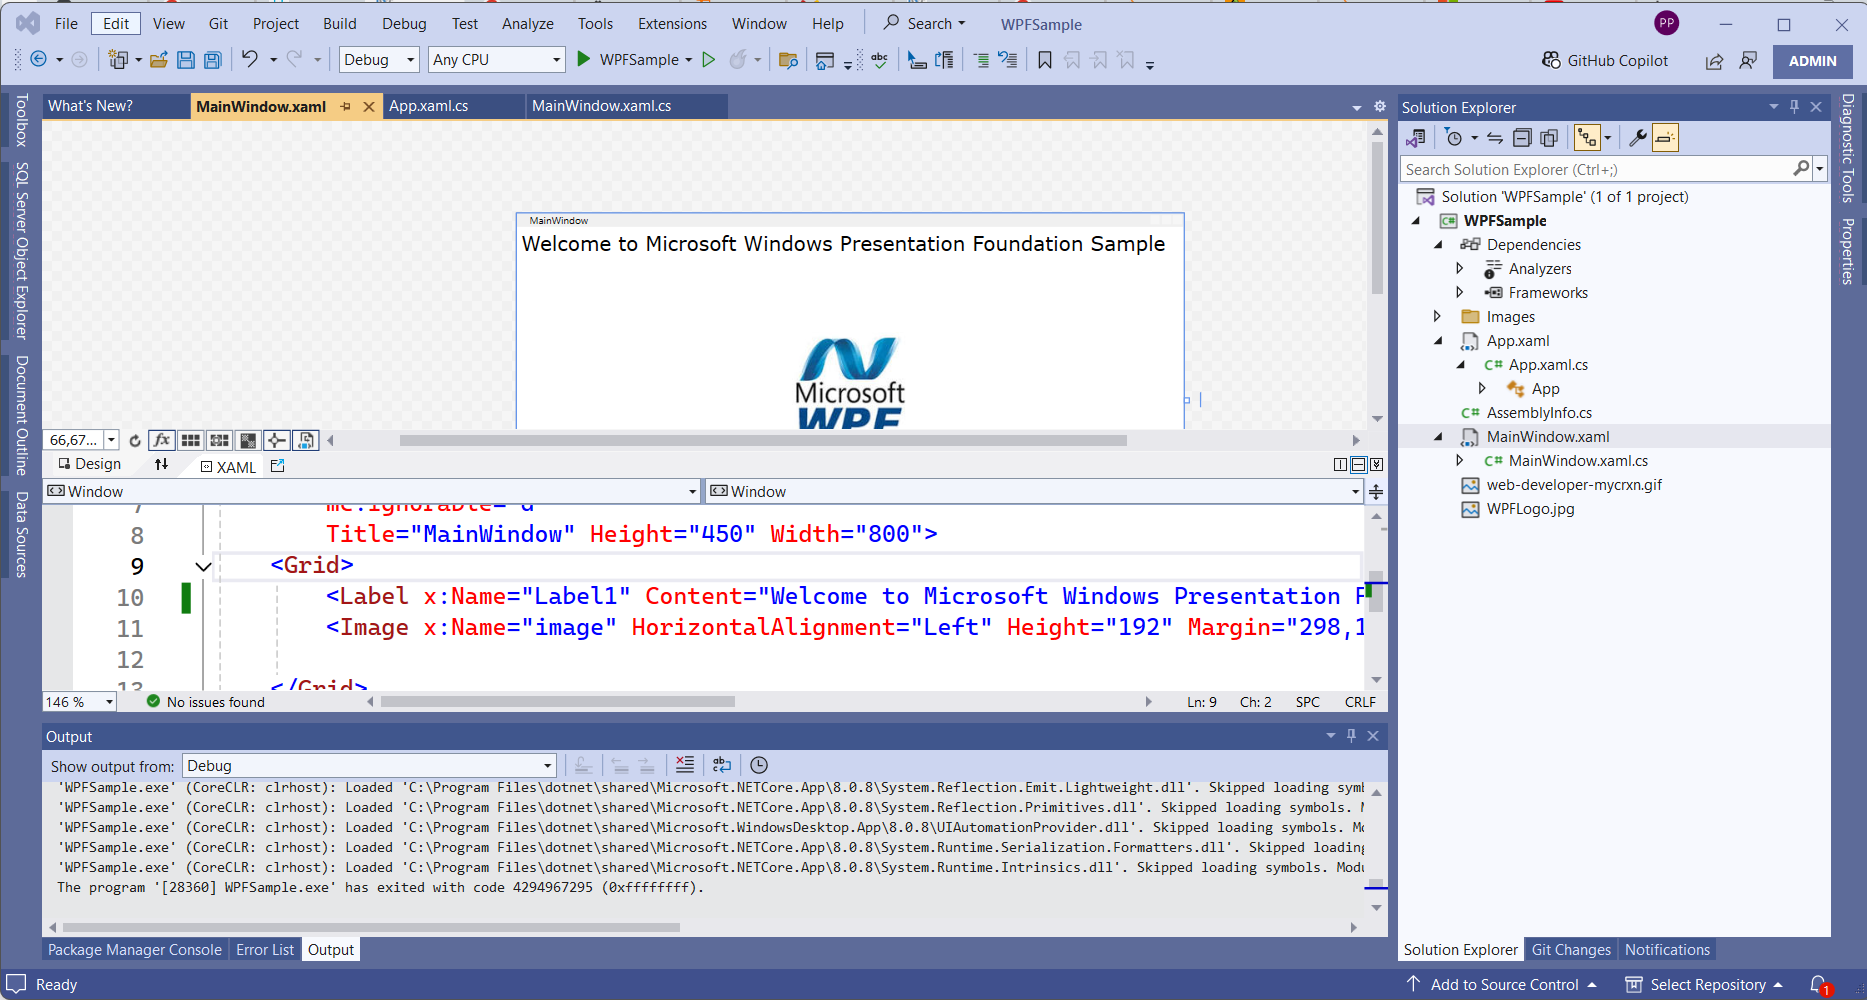Click the bookmark icon in the toolbar
1867x1000 pixels.
click(1045, 60)
